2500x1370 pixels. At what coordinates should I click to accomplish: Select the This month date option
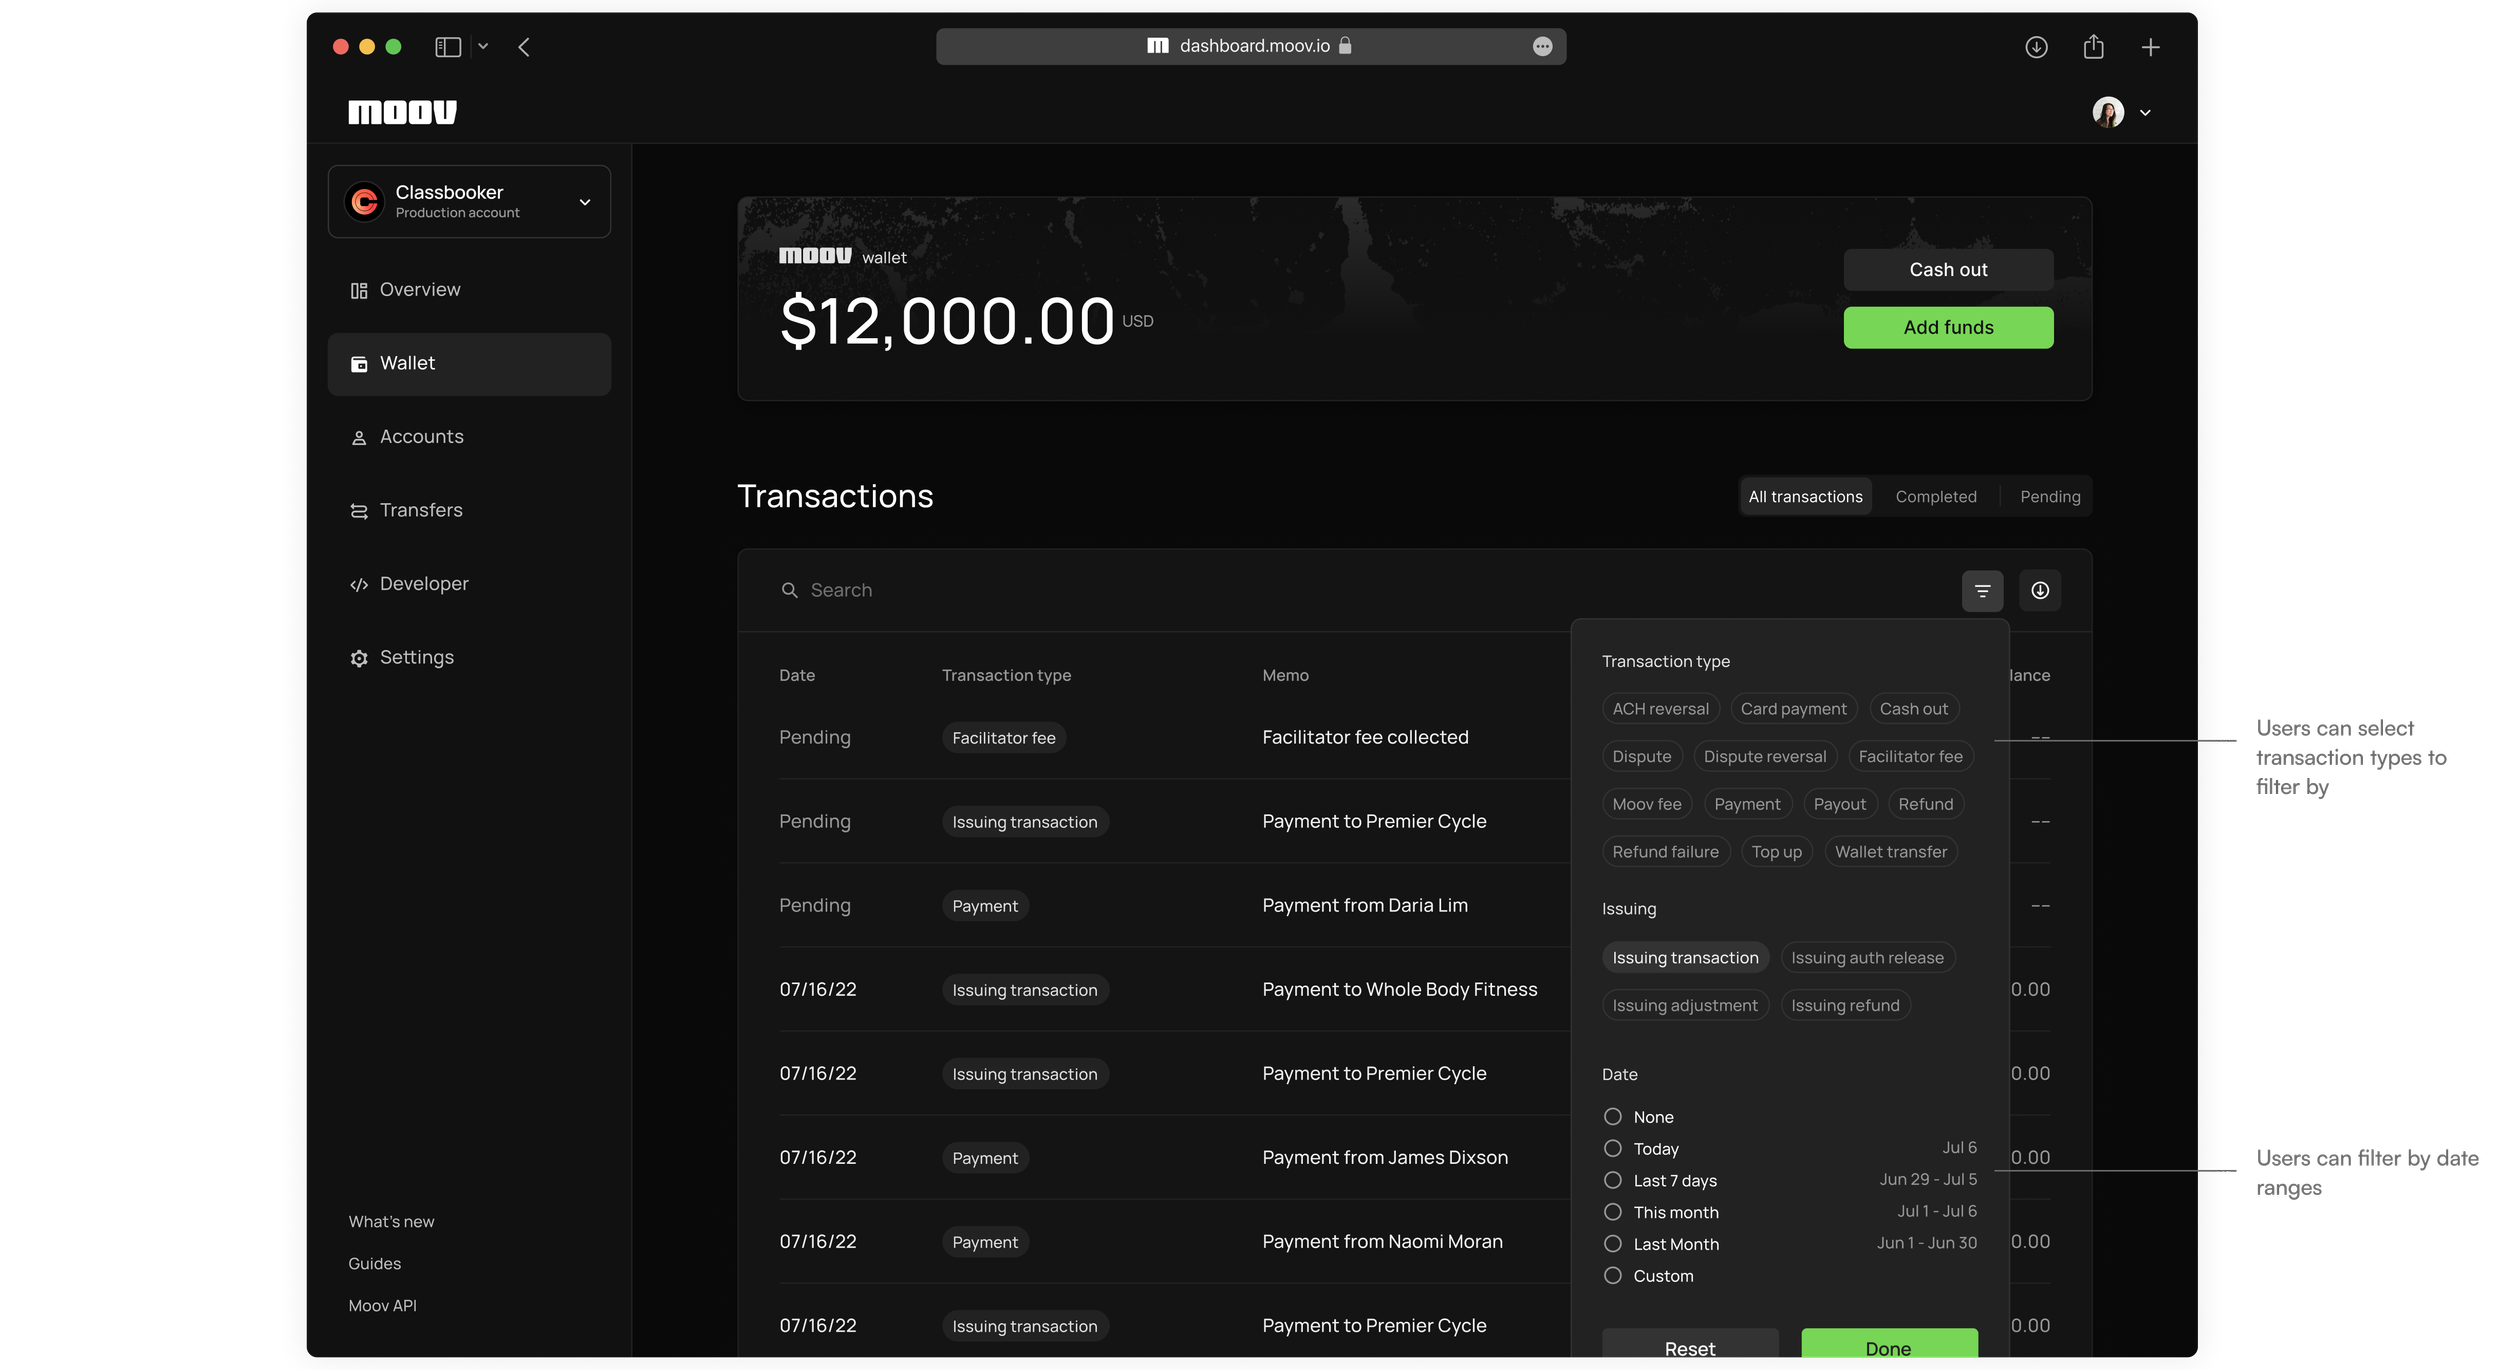(1612, 1212)
